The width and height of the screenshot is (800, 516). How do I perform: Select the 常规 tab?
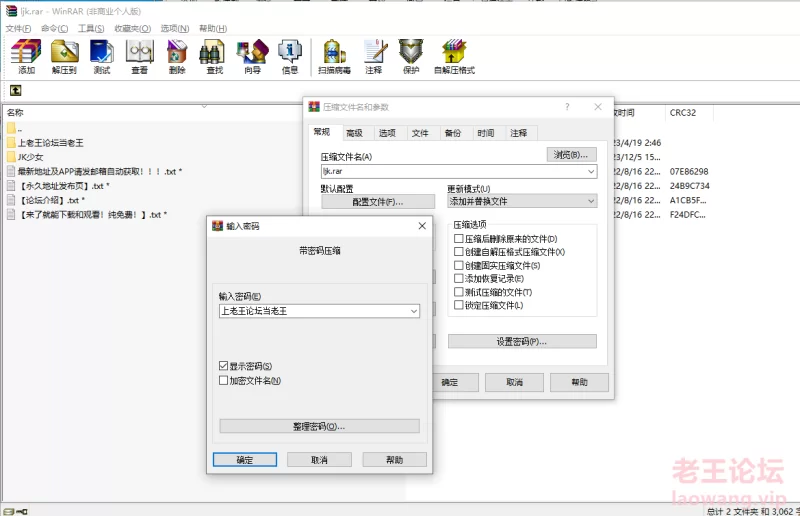pyautogui.click(x=322, y=132)
